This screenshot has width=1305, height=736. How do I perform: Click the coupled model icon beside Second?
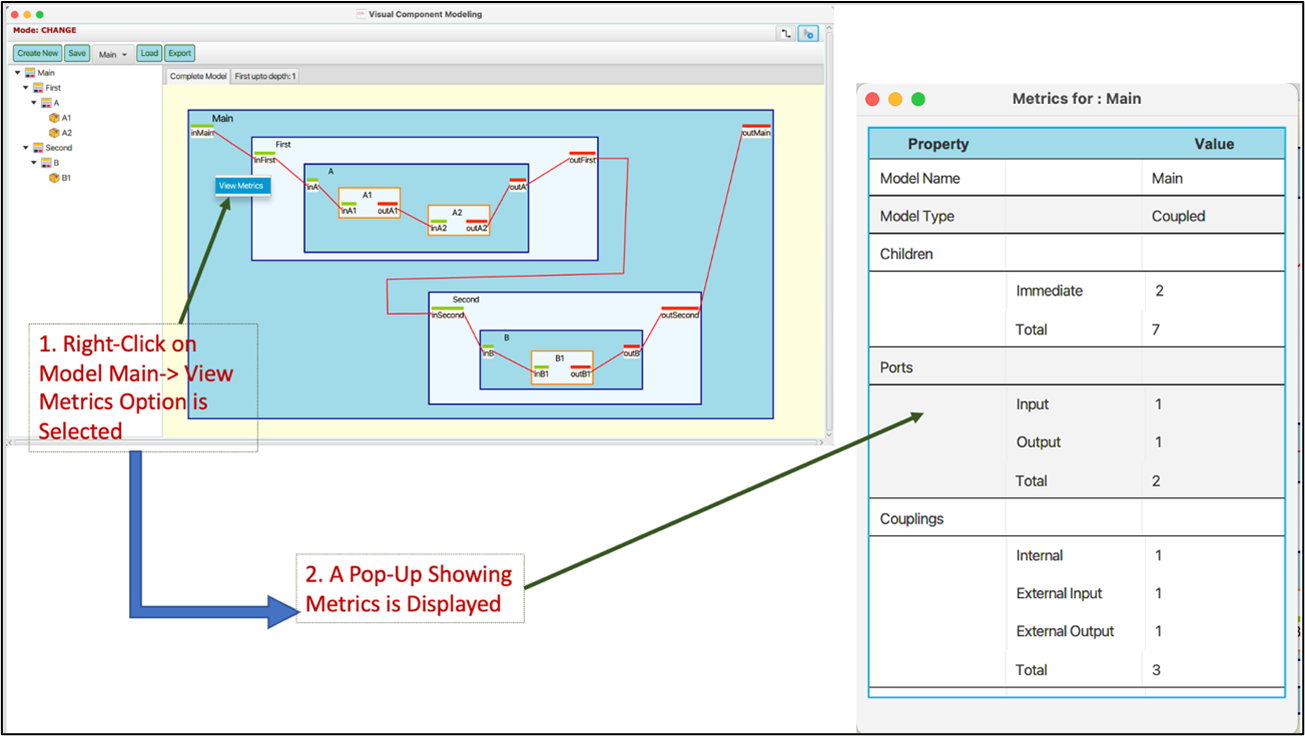tap(38, 147)
